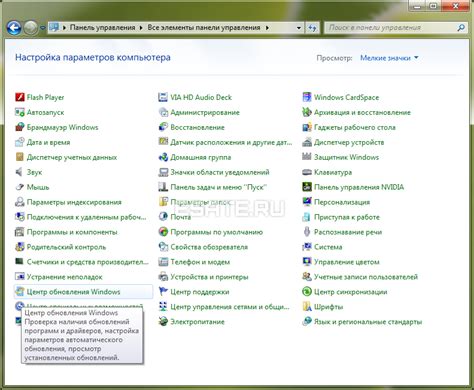Image resolution: width=474 pixels, height=390 pixels.
Task: Select Все элементы панели управления breadcrumb
Action: pyautogui.click(x=204, y=28)
